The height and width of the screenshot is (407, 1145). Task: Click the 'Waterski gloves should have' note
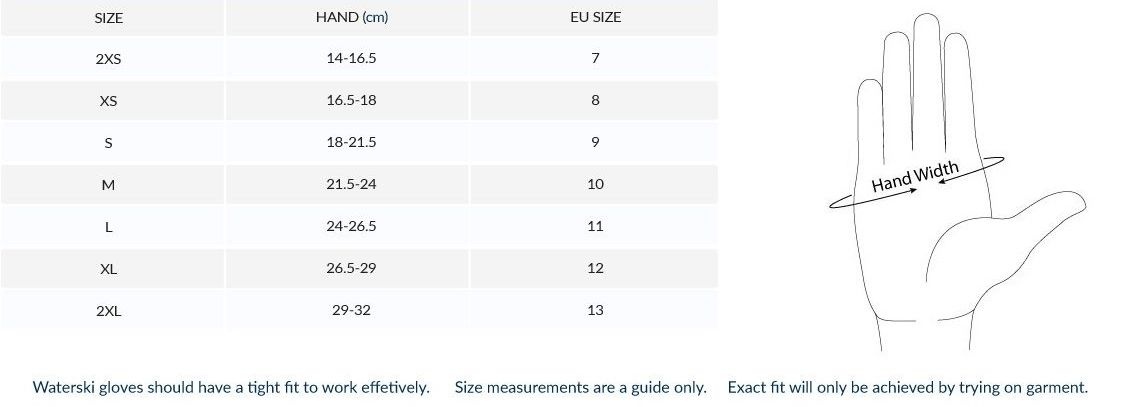click(x=231, y=387)
